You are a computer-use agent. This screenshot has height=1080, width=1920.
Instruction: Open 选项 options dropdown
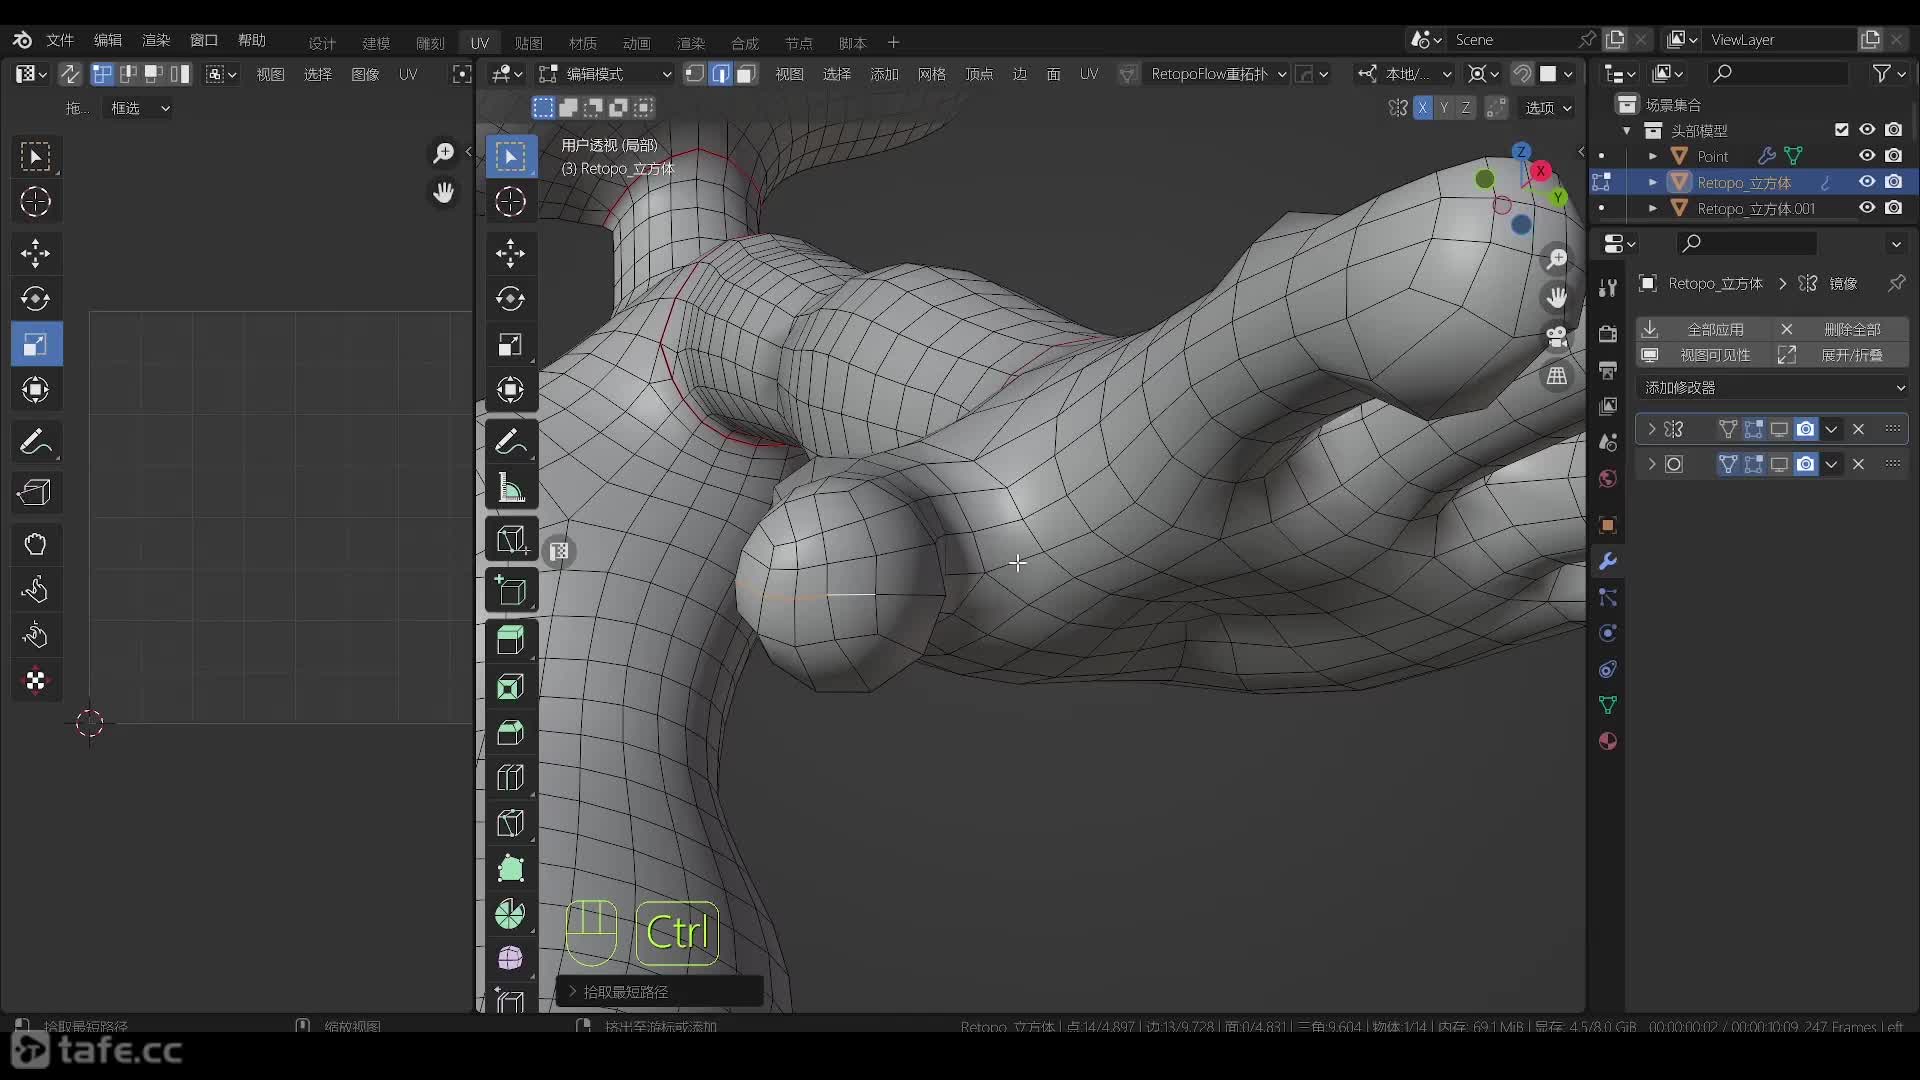click(x=1548, y=108)
